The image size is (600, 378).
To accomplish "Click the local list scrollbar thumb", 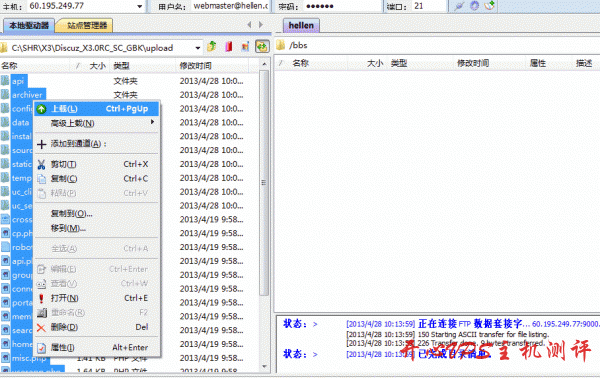I will point(264,183).
